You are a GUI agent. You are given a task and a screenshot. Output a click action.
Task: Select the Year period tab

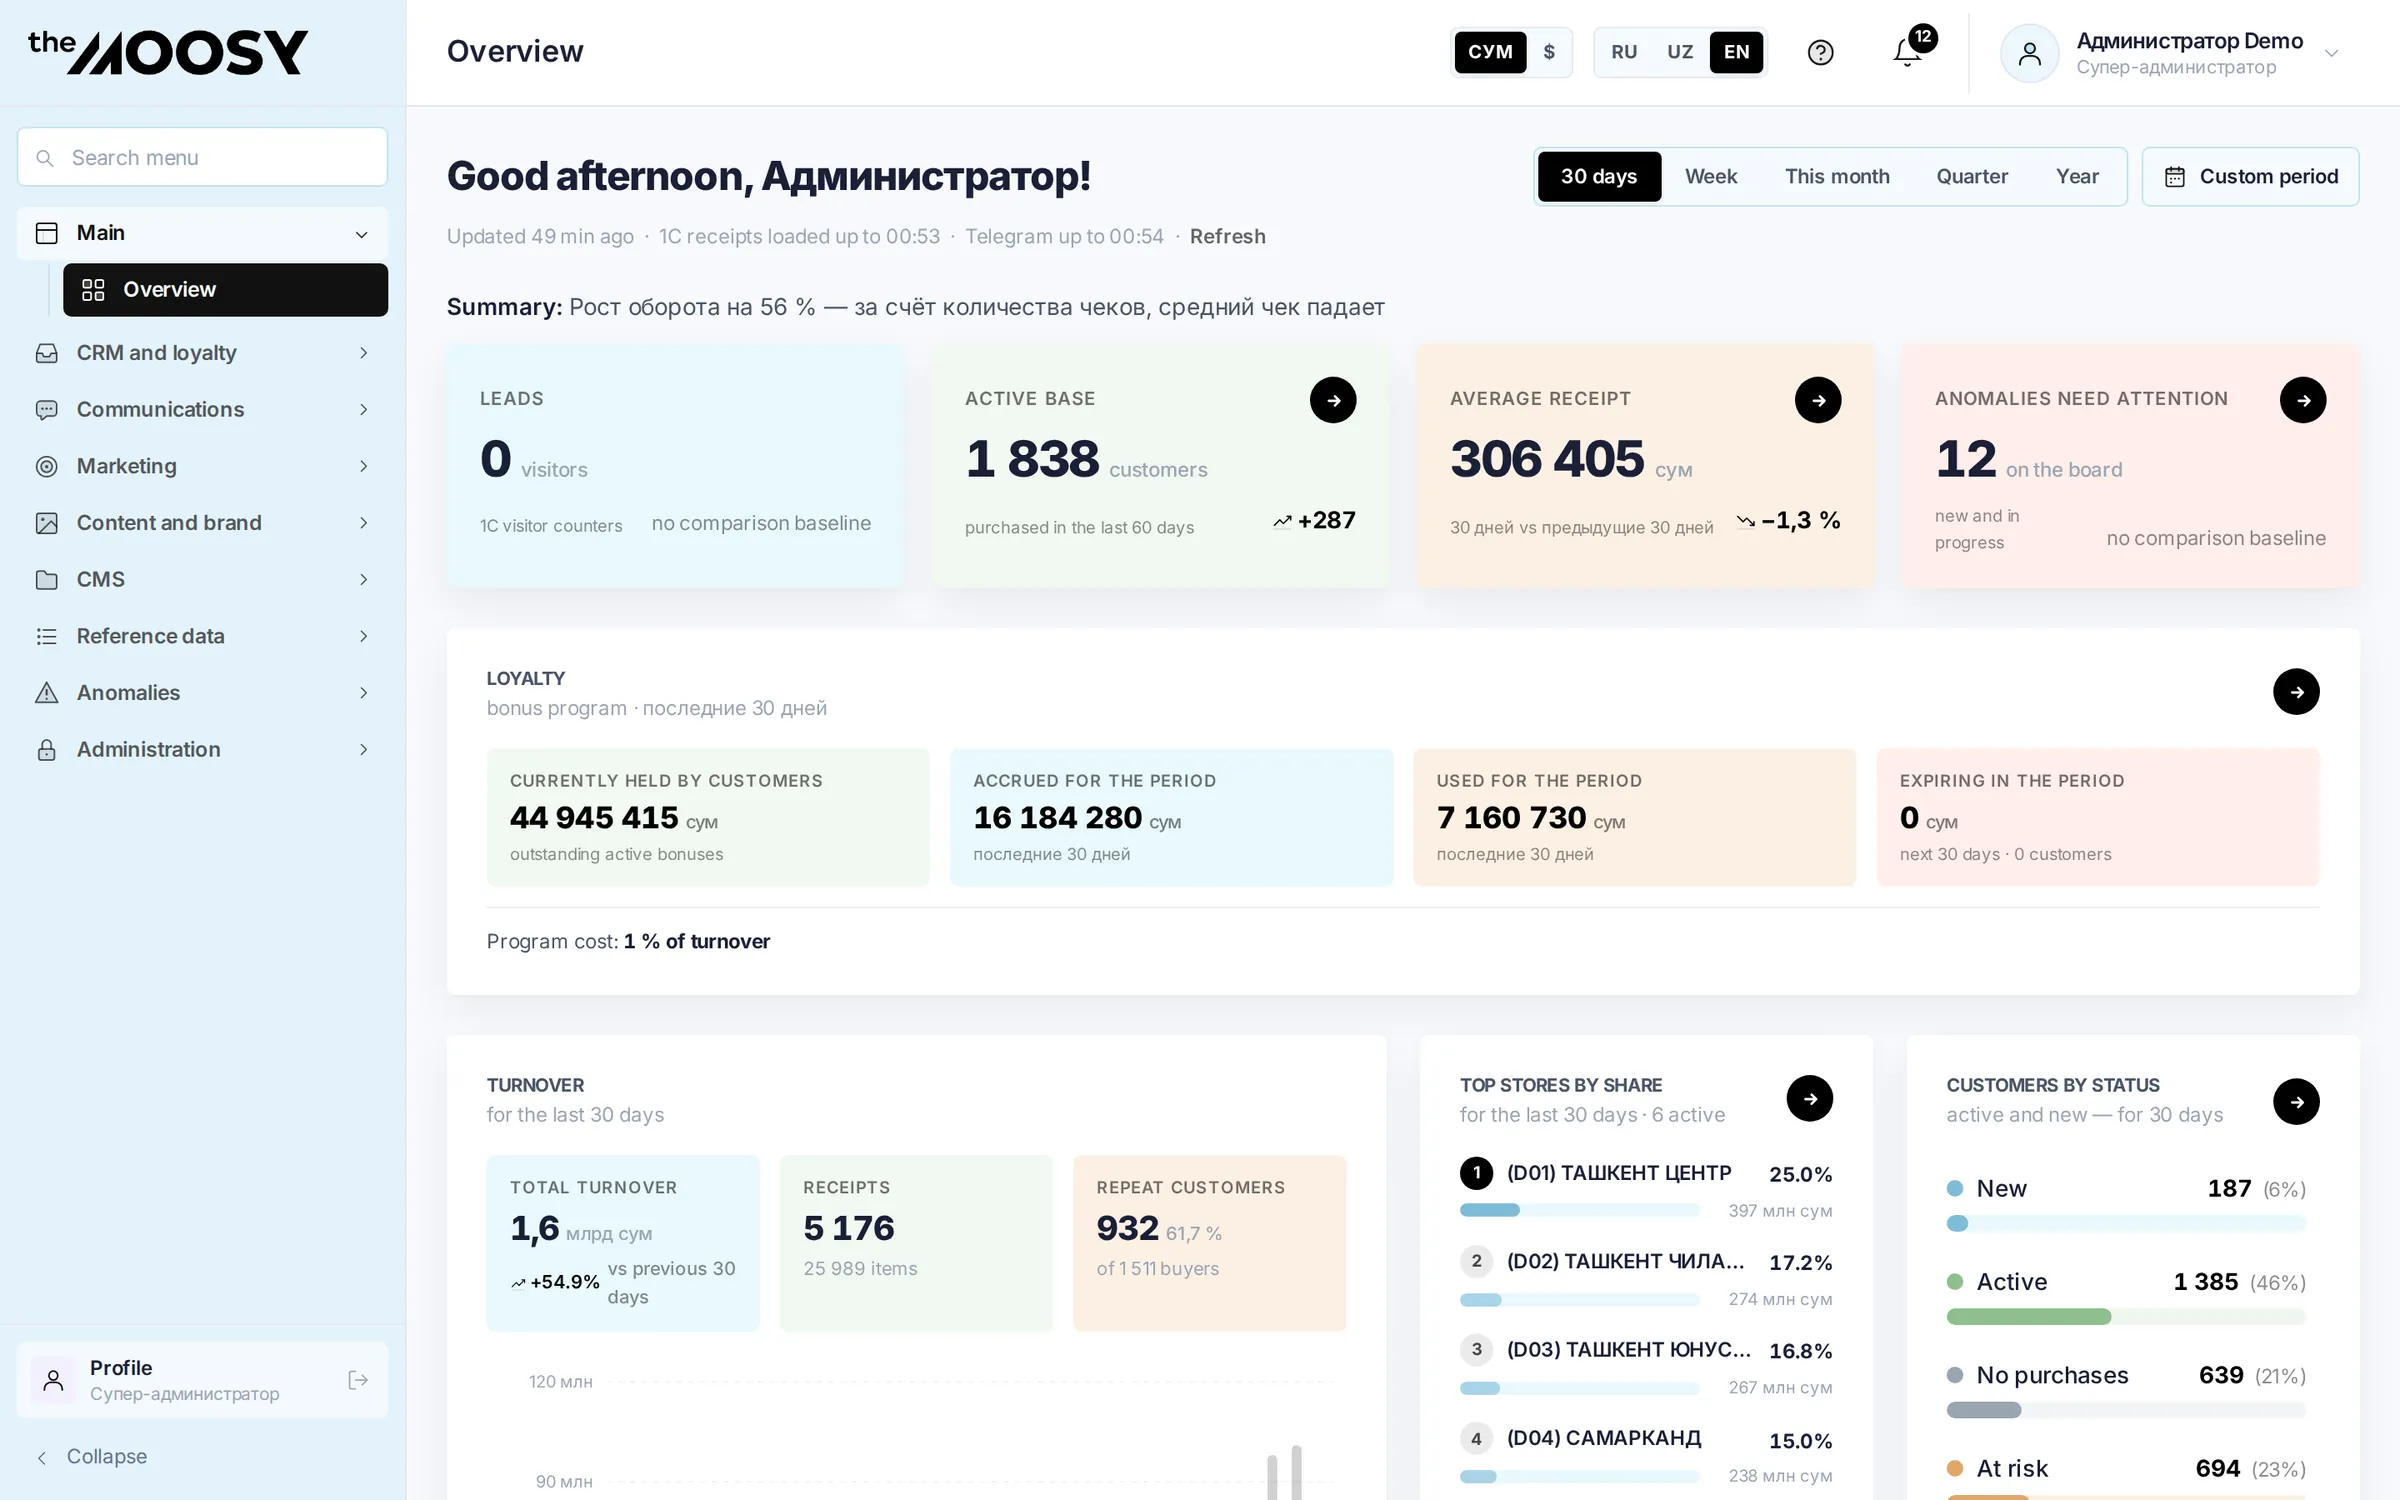(x=2077, y=176)
